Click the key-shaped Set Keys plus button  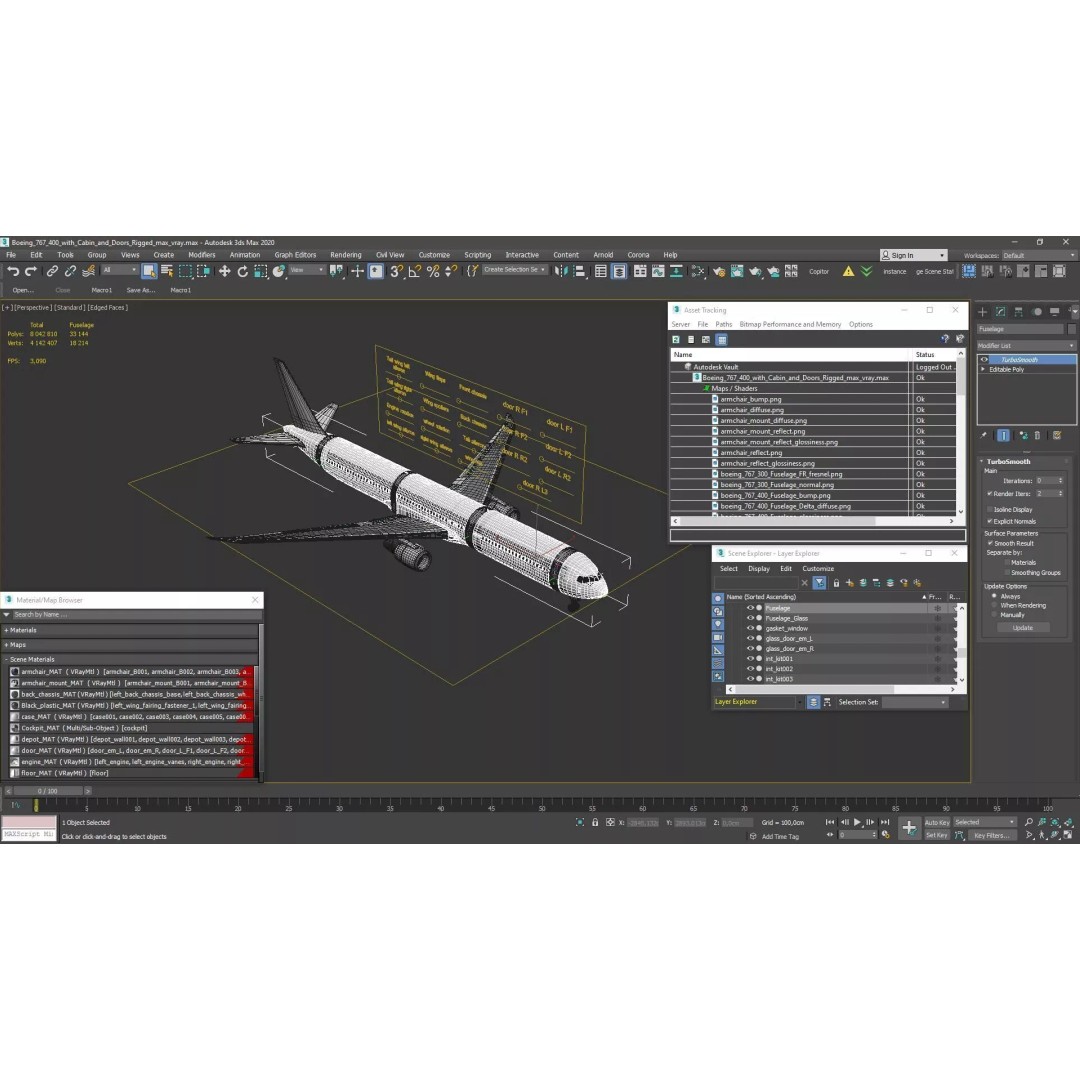(x=909, y=828)
